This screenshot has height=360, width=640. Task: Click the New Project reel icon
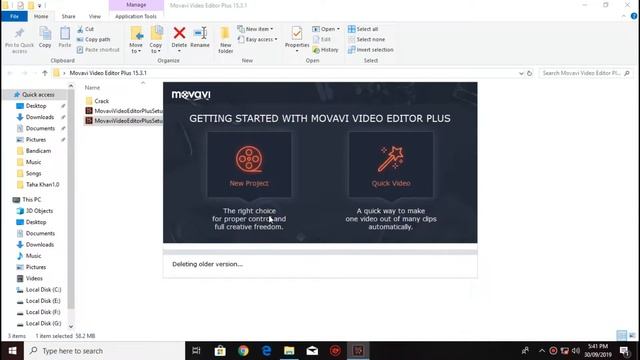(x=249, y=159)
